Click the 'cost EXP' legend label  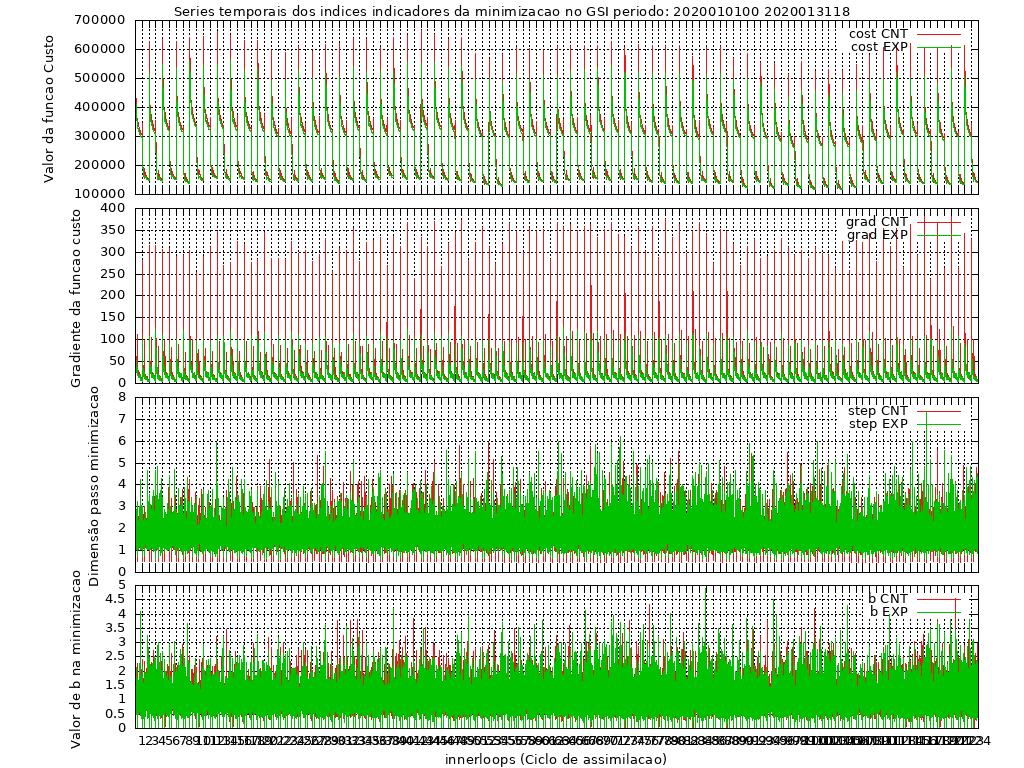pyautogui.click(x=878, y=47)
